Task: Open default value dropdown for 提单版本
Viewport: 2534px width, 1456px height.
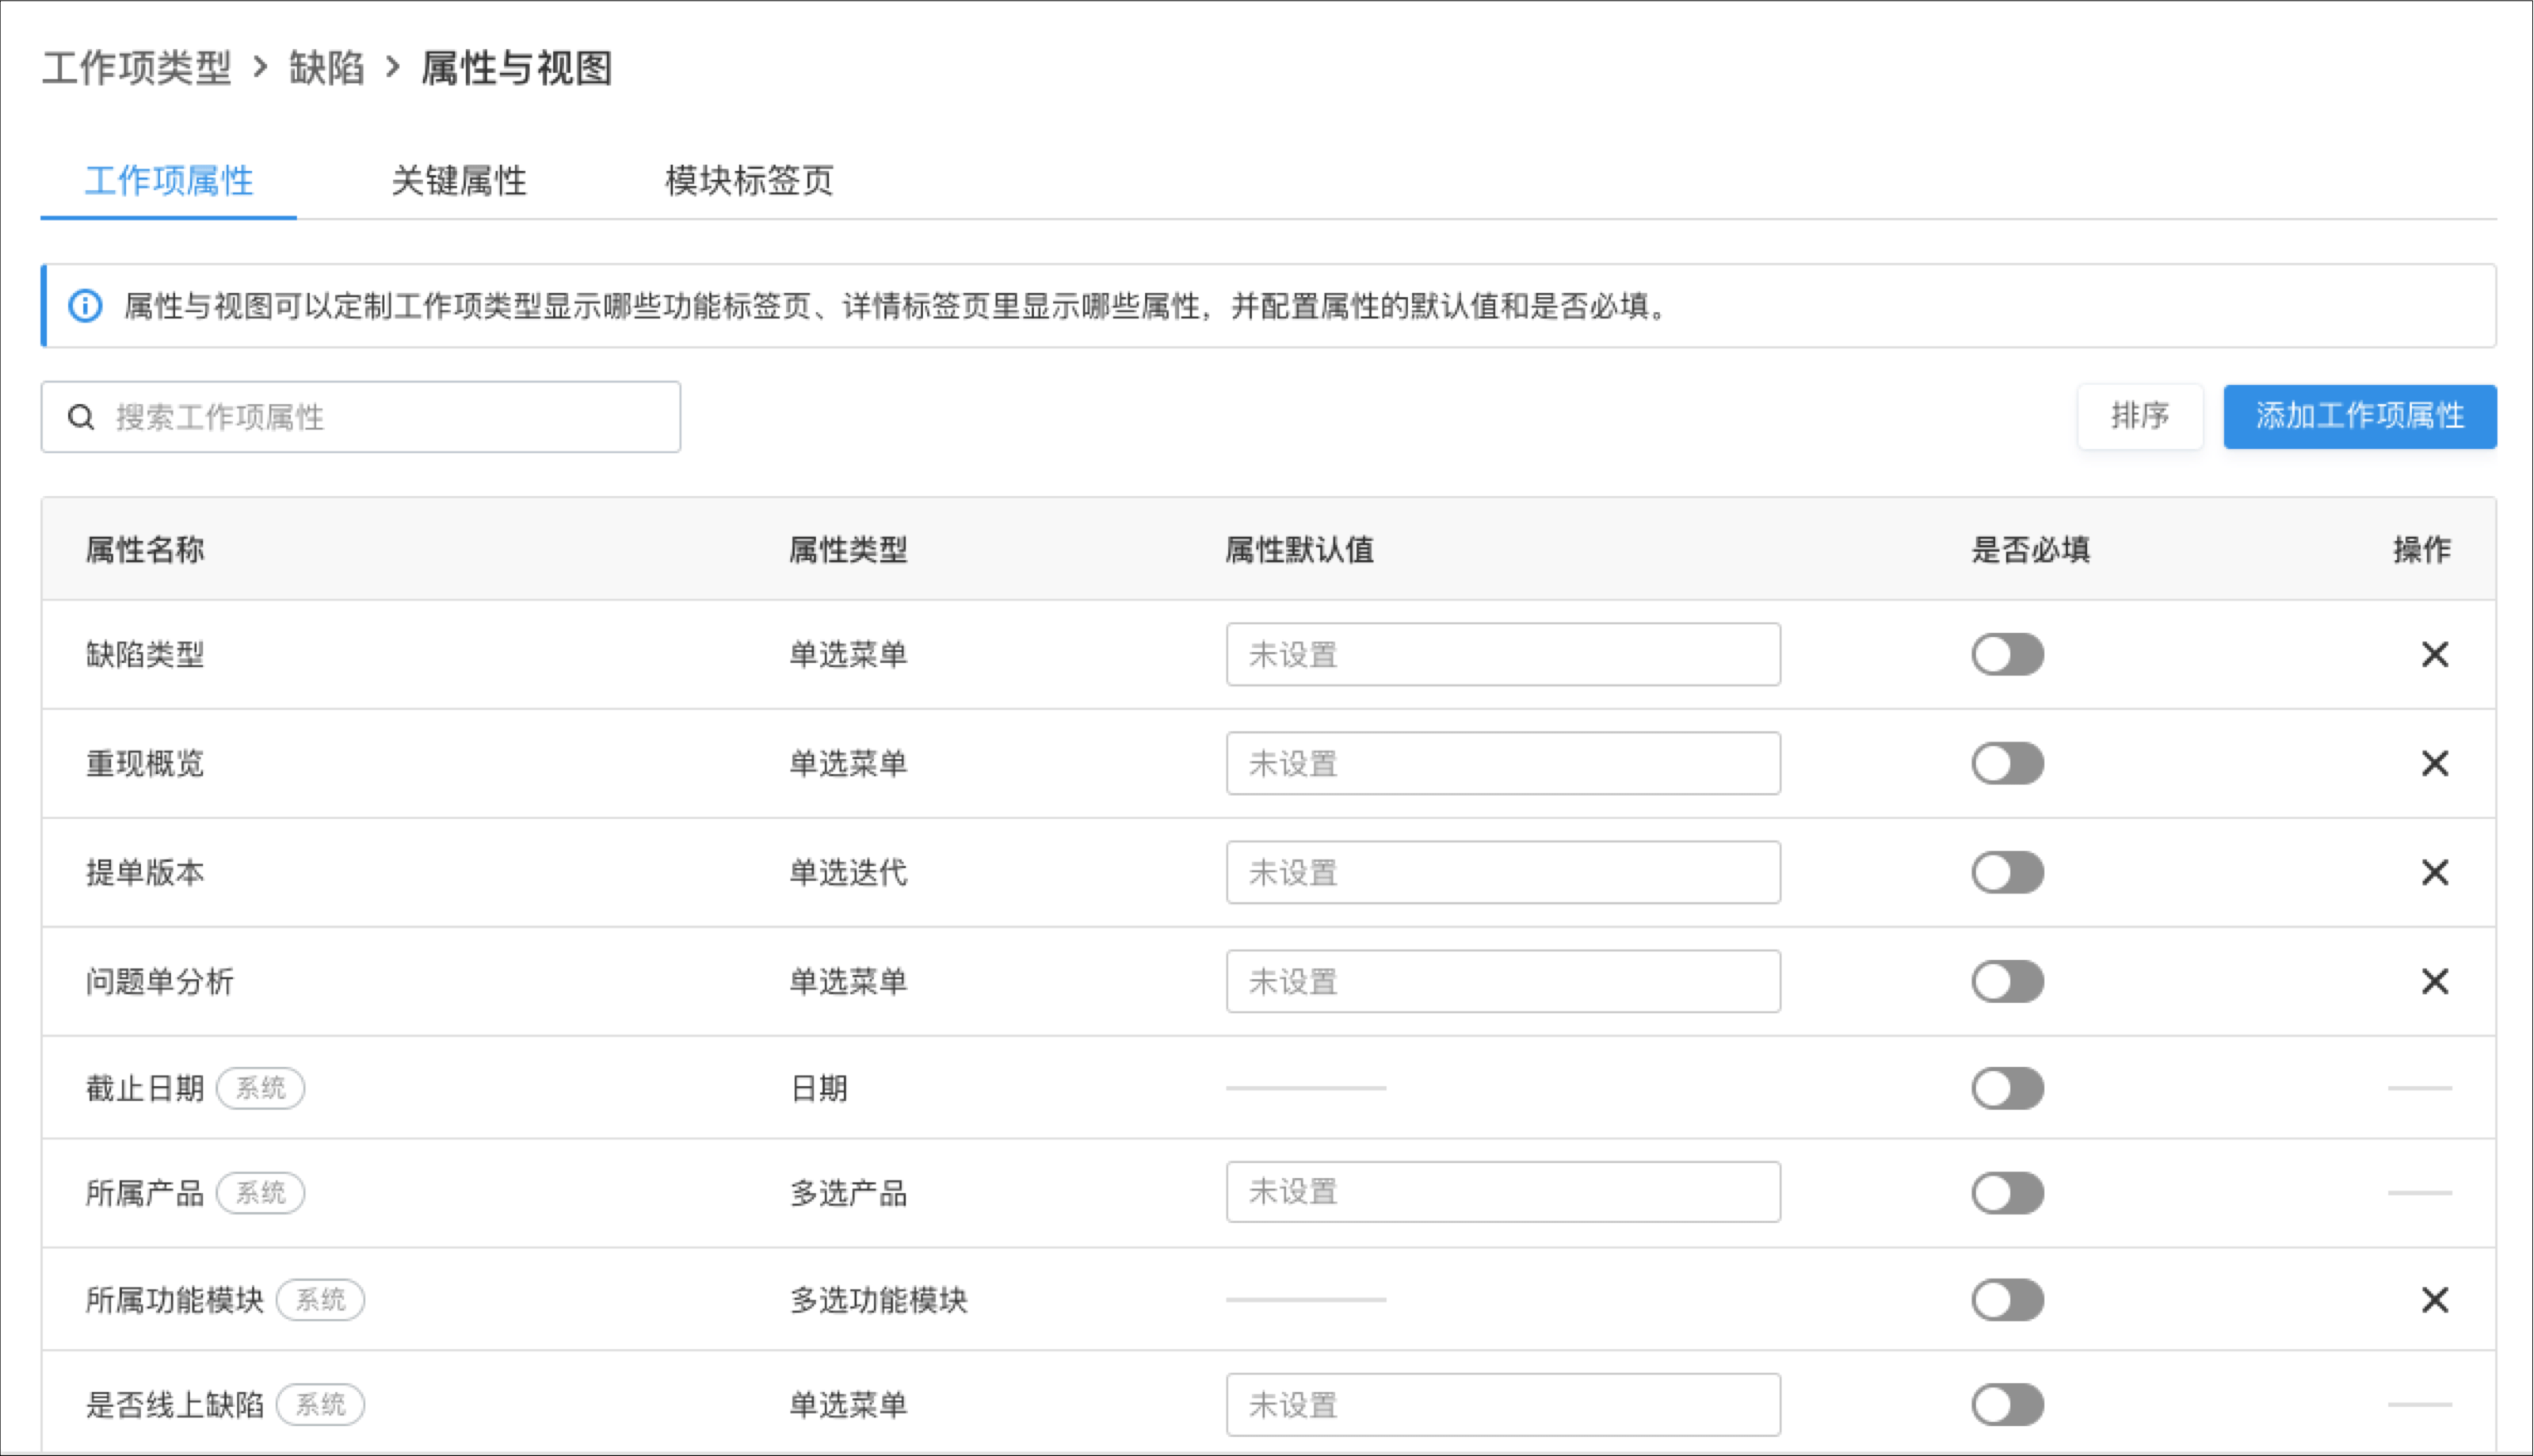Action: click(x=1502, y=872)
